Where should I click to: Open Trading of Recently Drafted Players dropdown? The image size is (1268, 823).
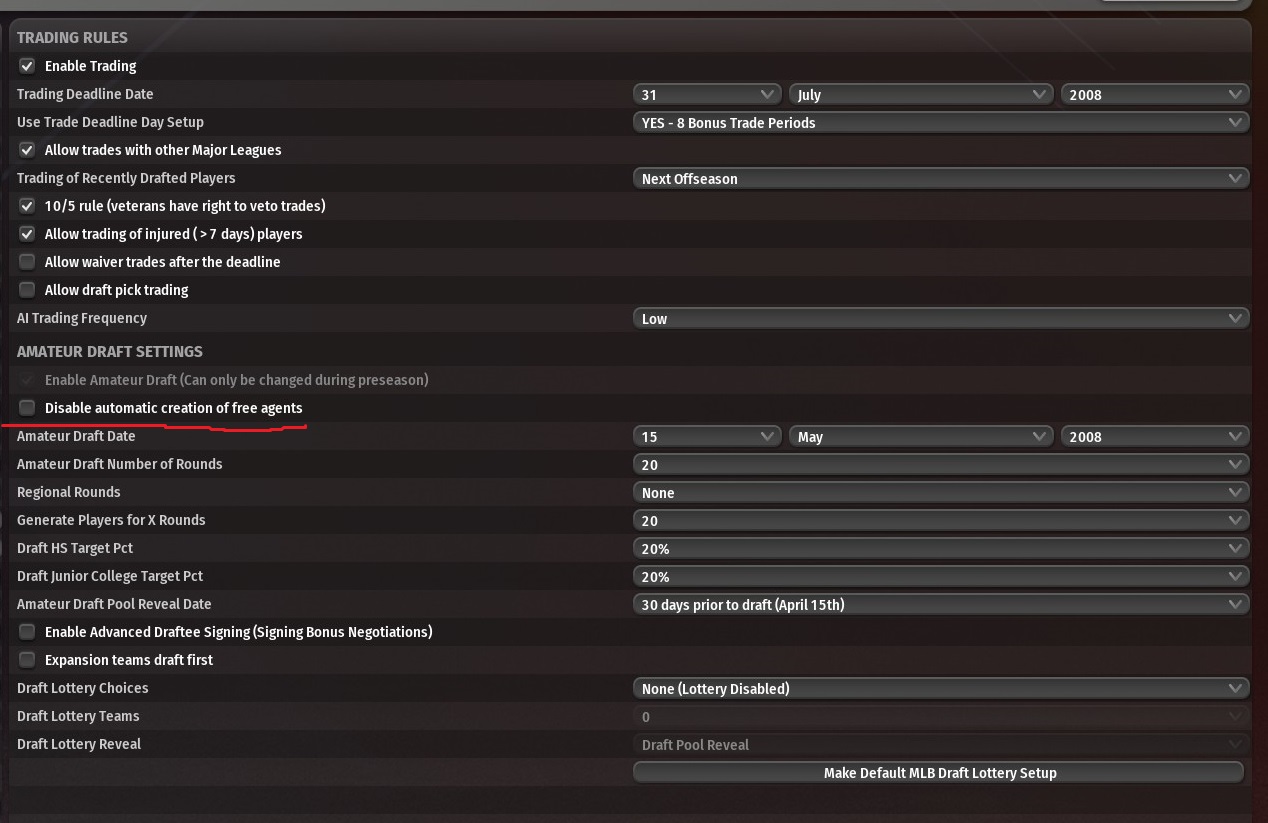pos(940,179)
